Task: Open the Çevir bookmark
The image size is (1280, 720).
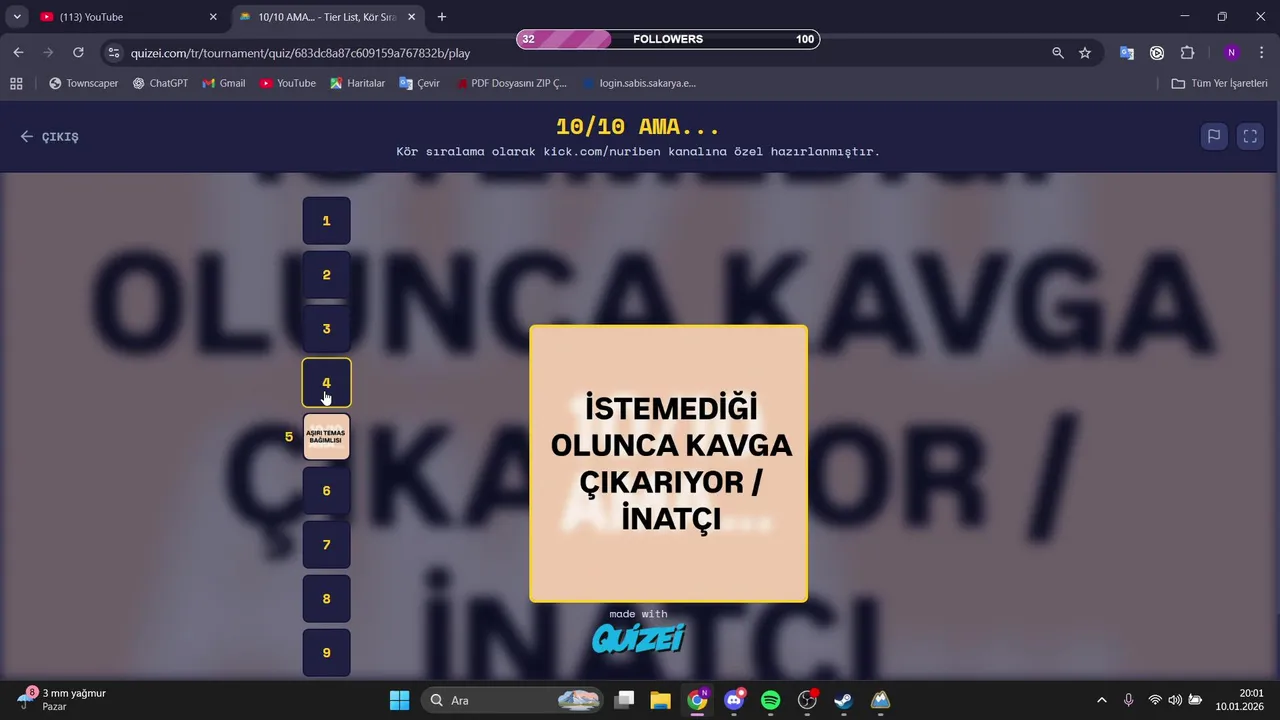Action: pos(420,83)
